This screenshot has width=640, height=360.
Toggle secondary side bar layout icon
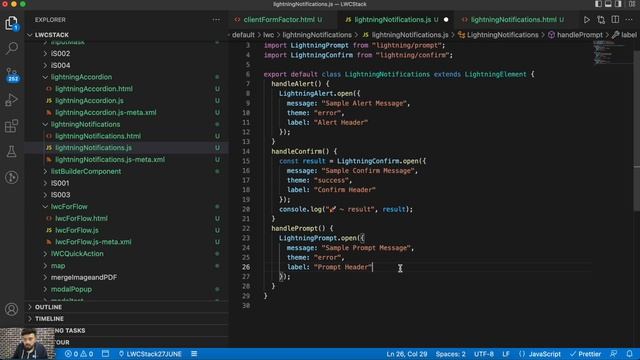[618, 4]
